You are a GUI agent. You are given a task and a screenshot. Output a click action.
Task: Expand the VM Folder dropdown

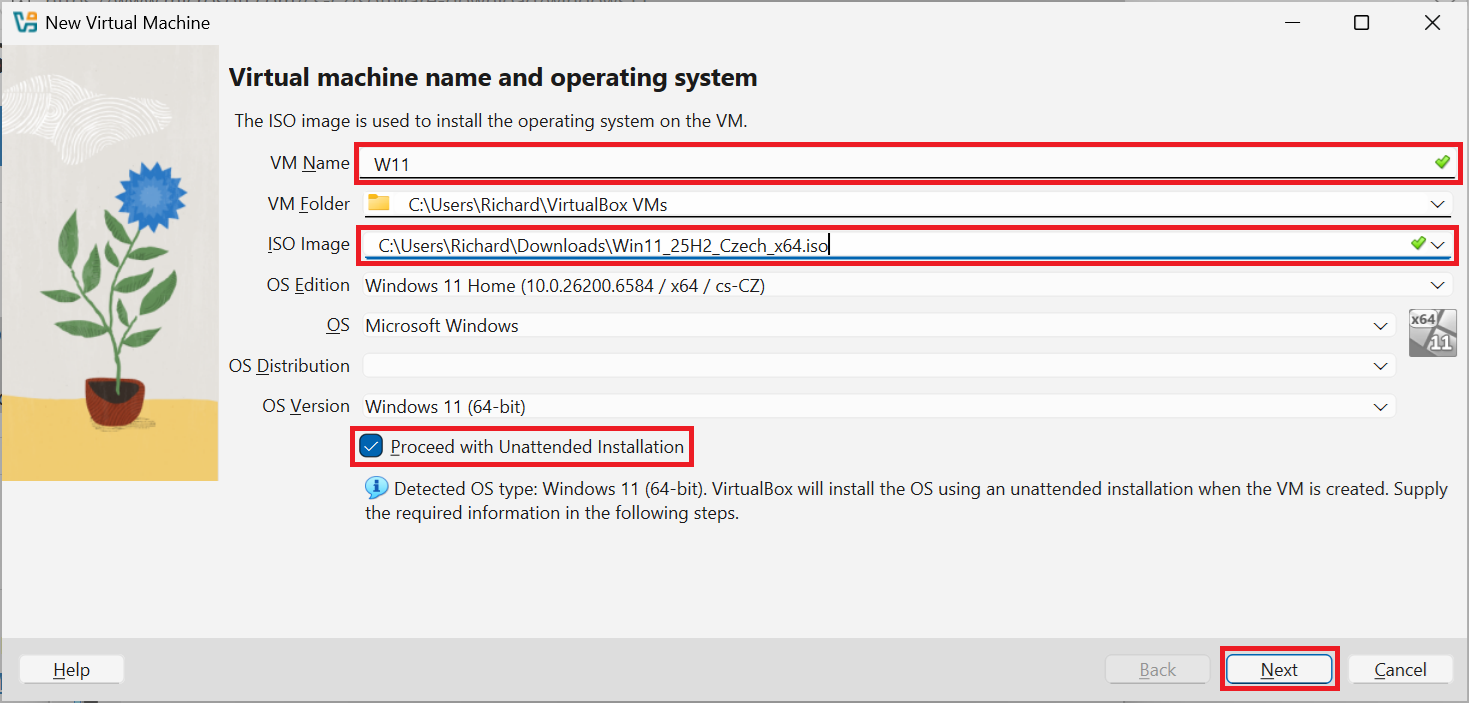coord(1437,203)
